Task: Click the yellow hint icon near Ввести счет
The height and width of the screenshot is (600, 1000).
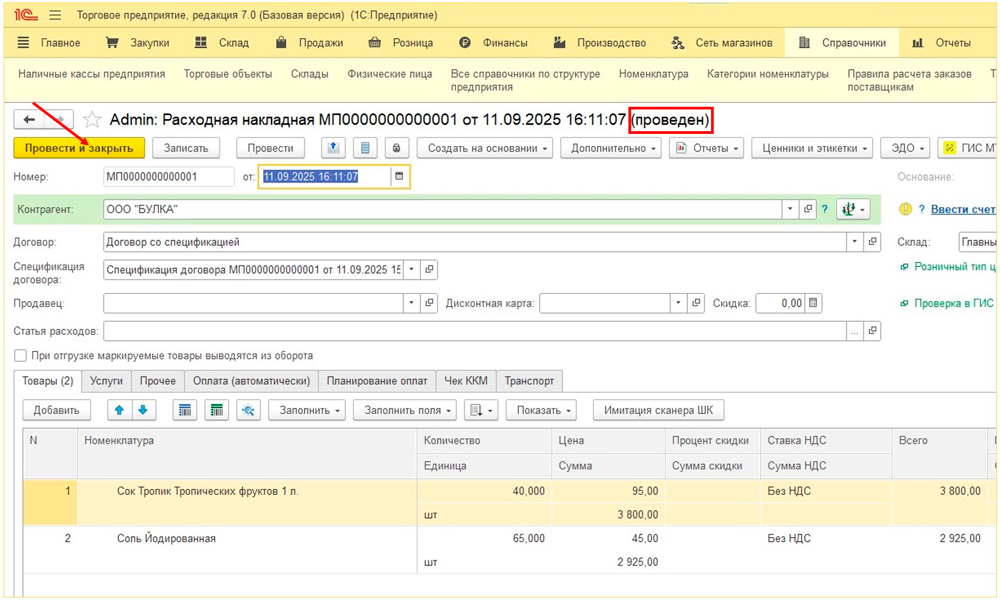Action: pos(906,209)
